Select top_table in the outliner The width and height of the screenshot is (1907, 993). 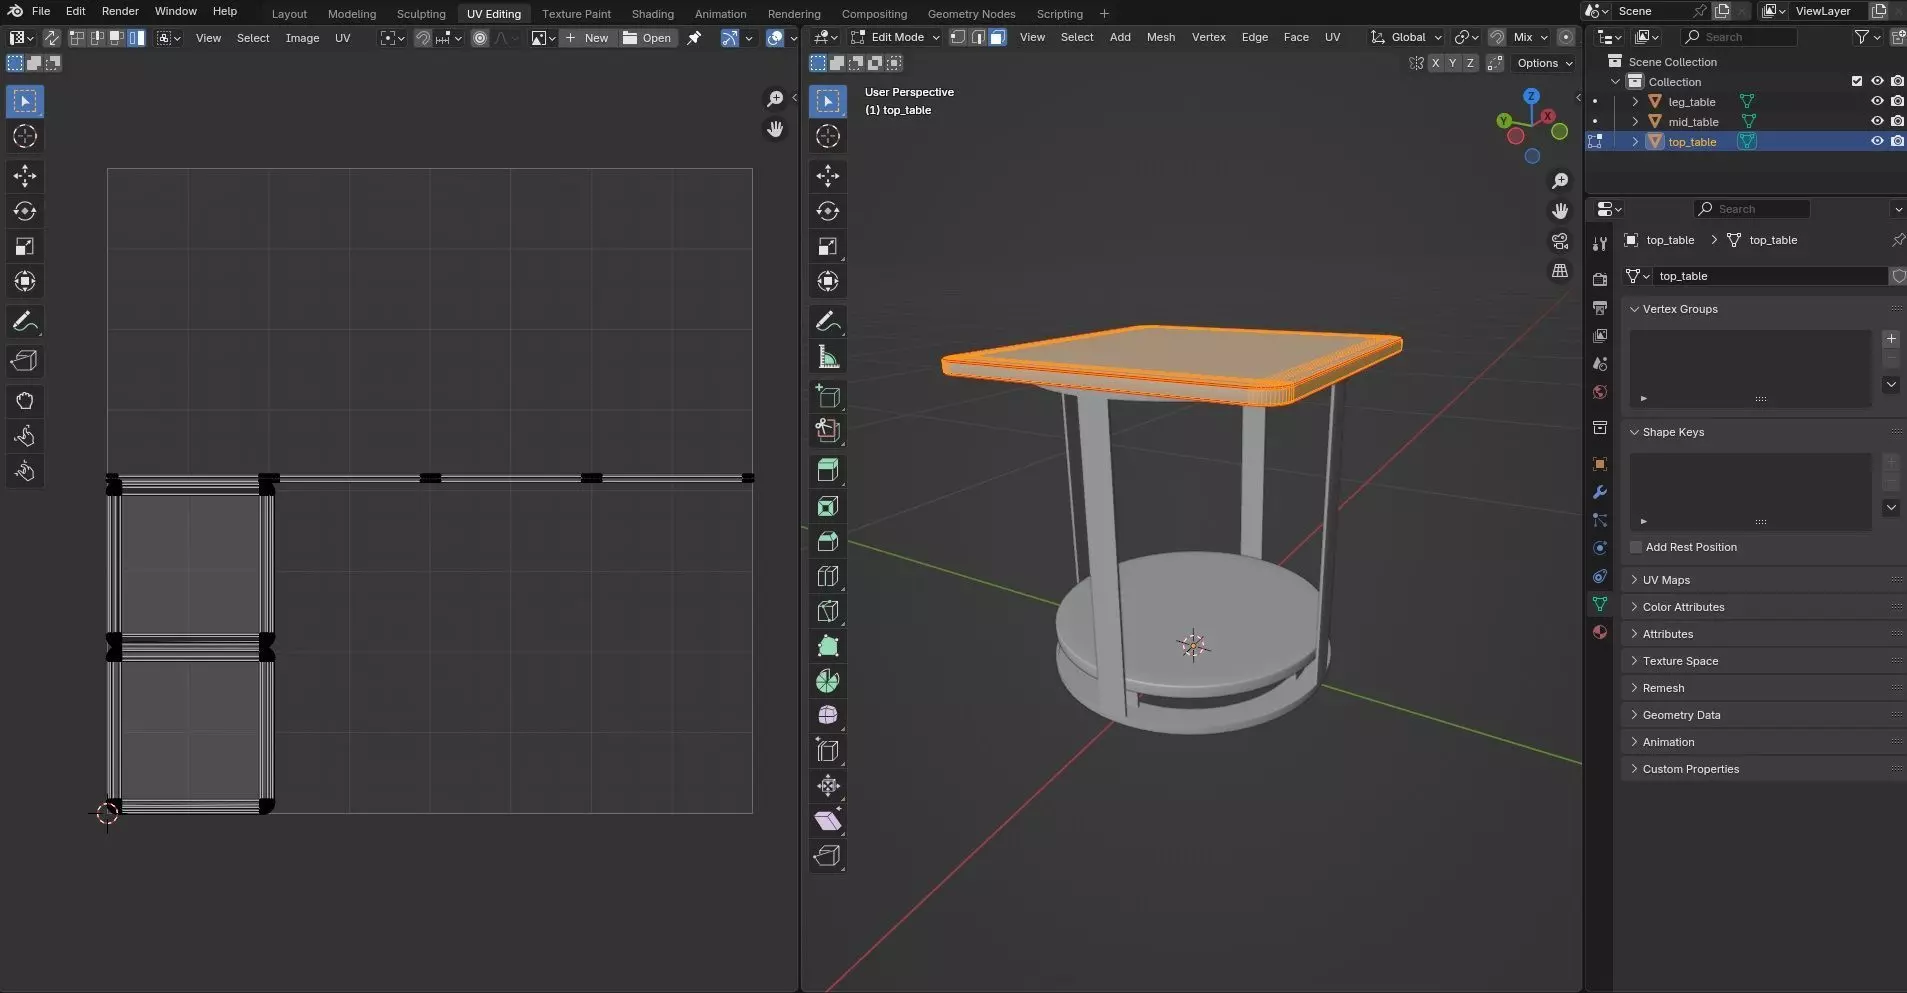click(1692, 142)
